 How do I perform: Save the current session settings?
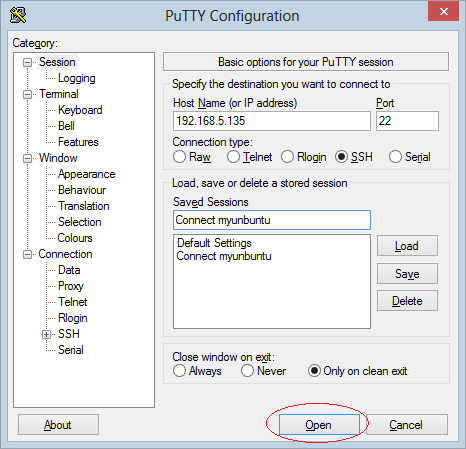click(x=407, y=274)
